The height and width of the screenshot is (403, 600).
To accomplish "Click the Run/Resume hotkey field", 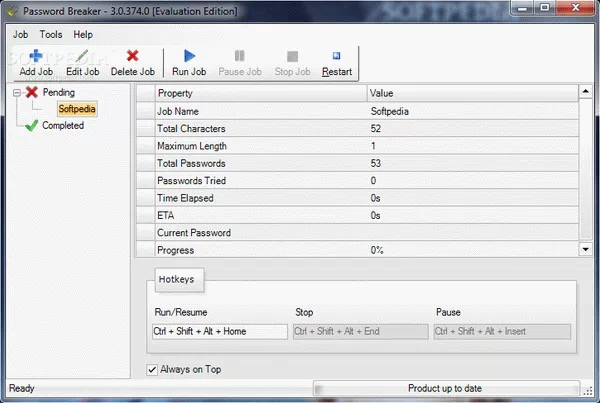I will (x=220, y=331).
